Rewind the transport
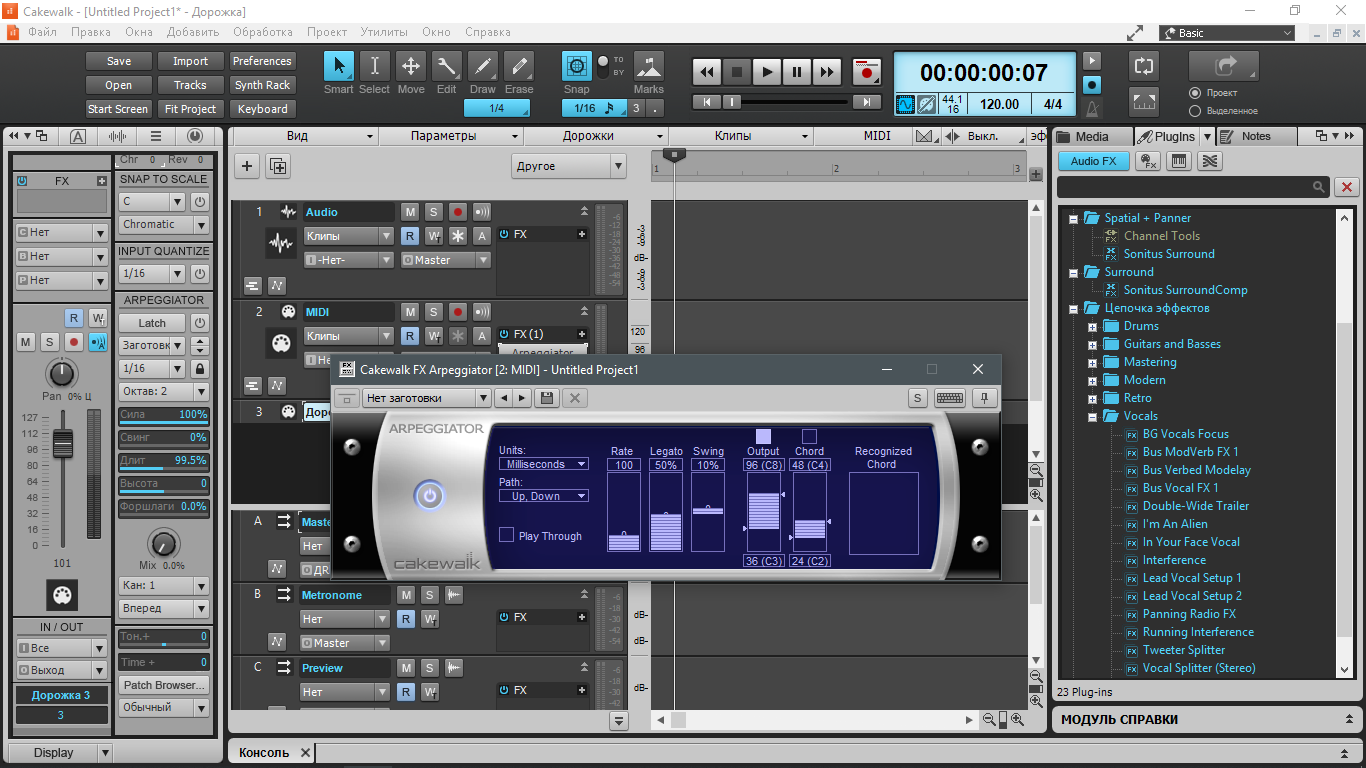 coord(707,72)
